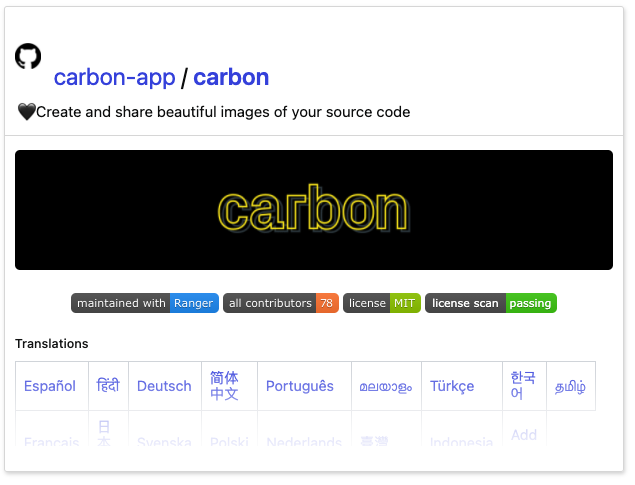Open the മലയാളം translation link
635x485 pixels.
pyautogui.click(x=386, y=387)
